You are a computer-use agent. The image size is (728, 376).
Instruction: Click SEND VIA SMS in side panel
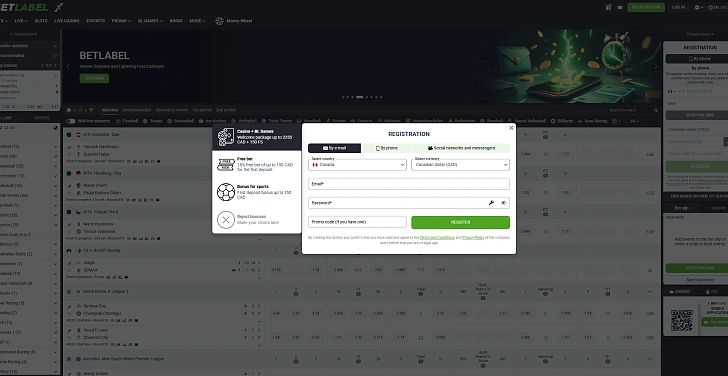tap(699, 115)
